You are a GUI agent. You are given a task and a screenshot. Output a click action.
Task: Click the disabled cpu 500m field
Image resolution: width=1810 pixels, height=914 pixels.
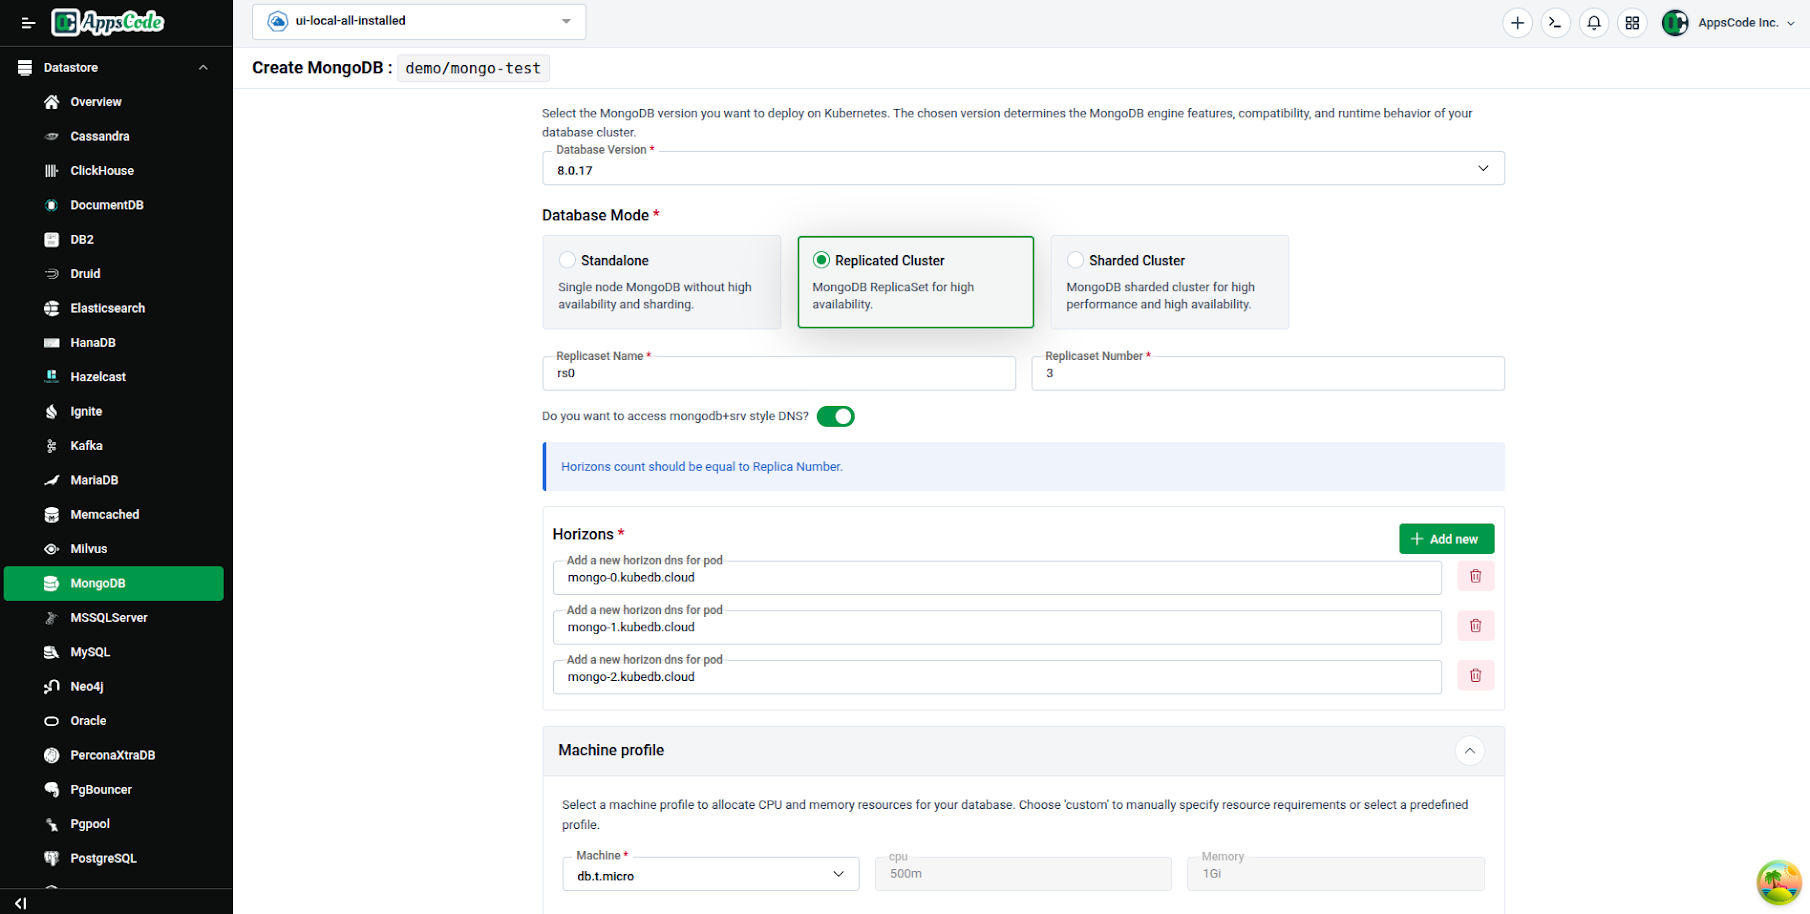pos(1023,873)
